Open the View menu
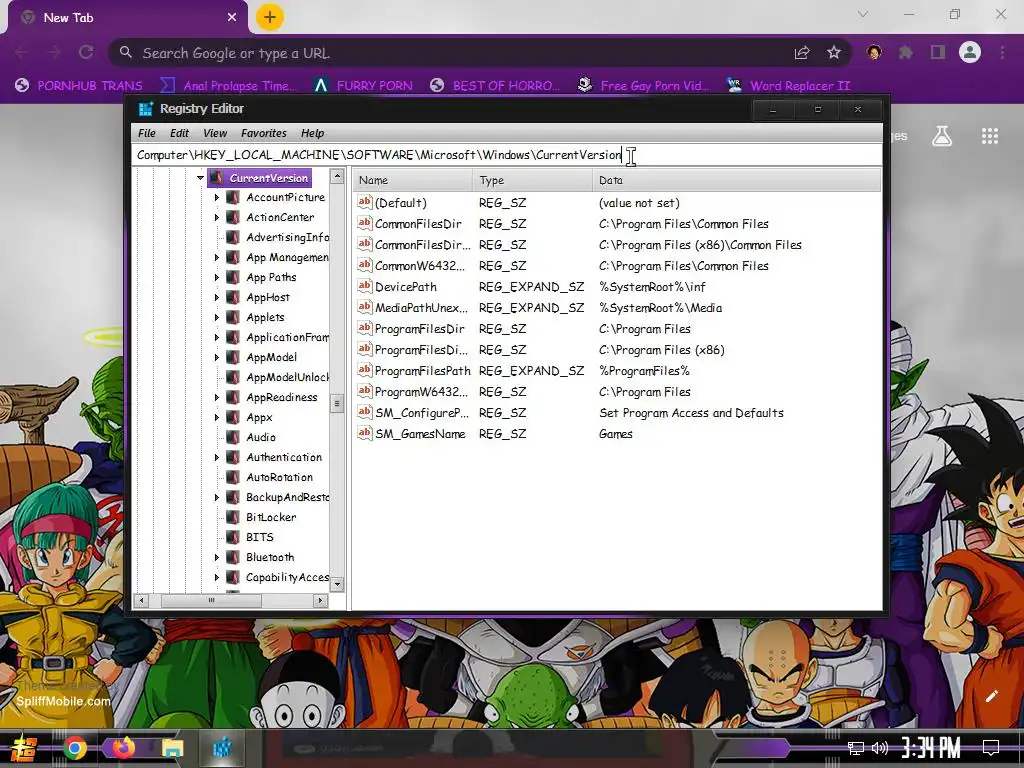The width and height of the screenshot is (1024, 768). pyautogui.click(x=215, y=133)
